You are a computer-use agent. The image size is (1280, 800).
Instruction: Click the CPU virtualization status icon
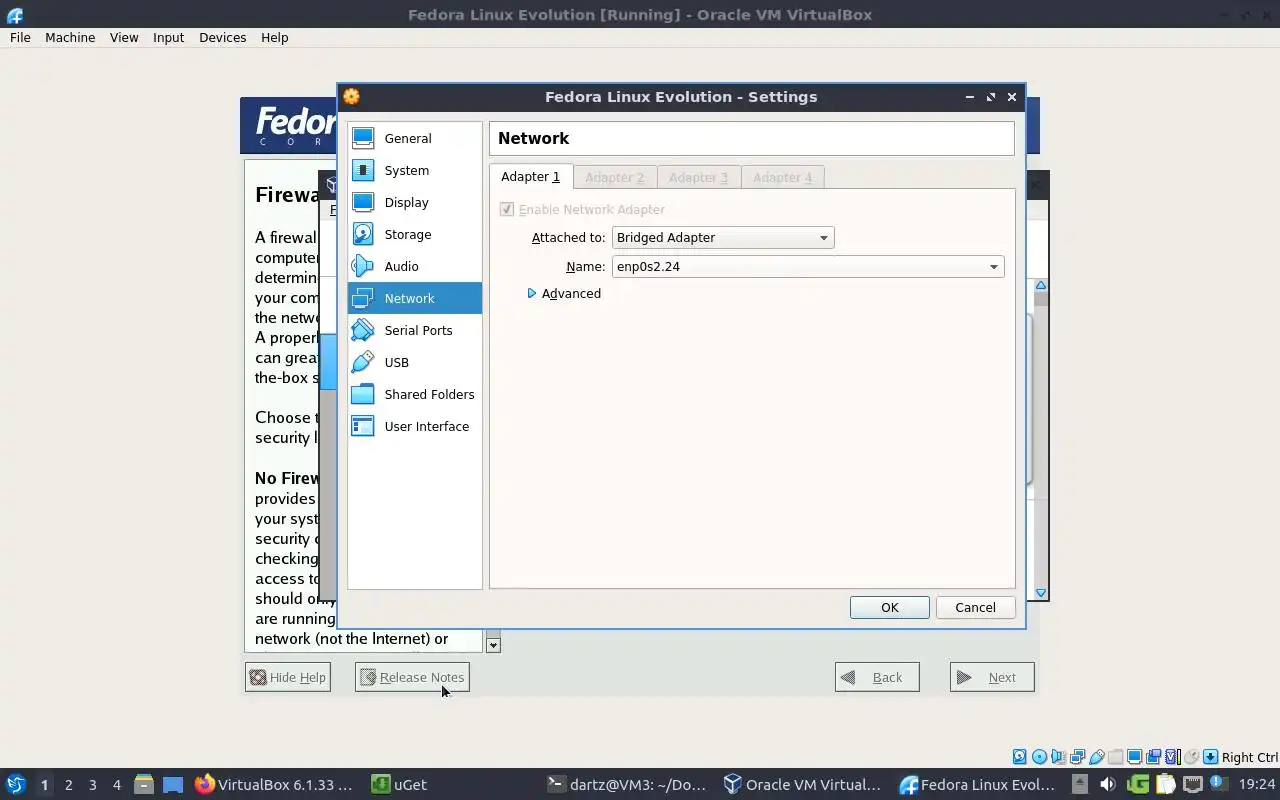[x=1173, y=757]
